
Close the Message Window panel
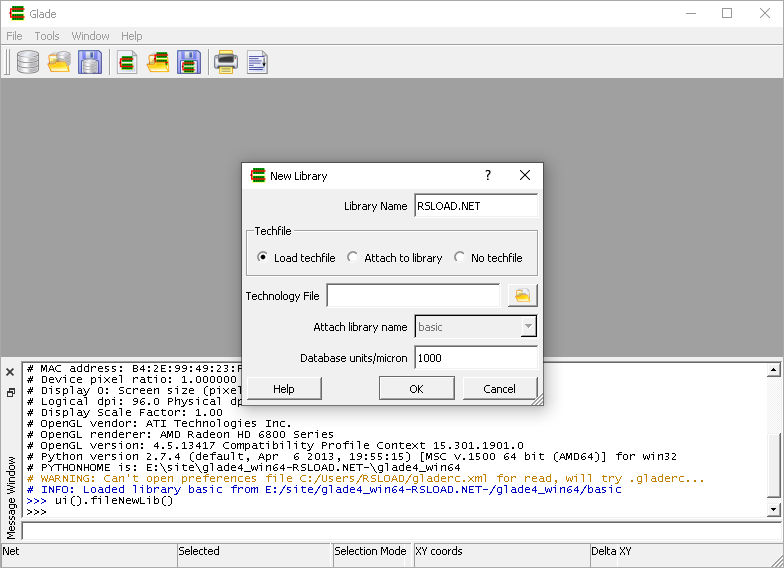point(10,371)
